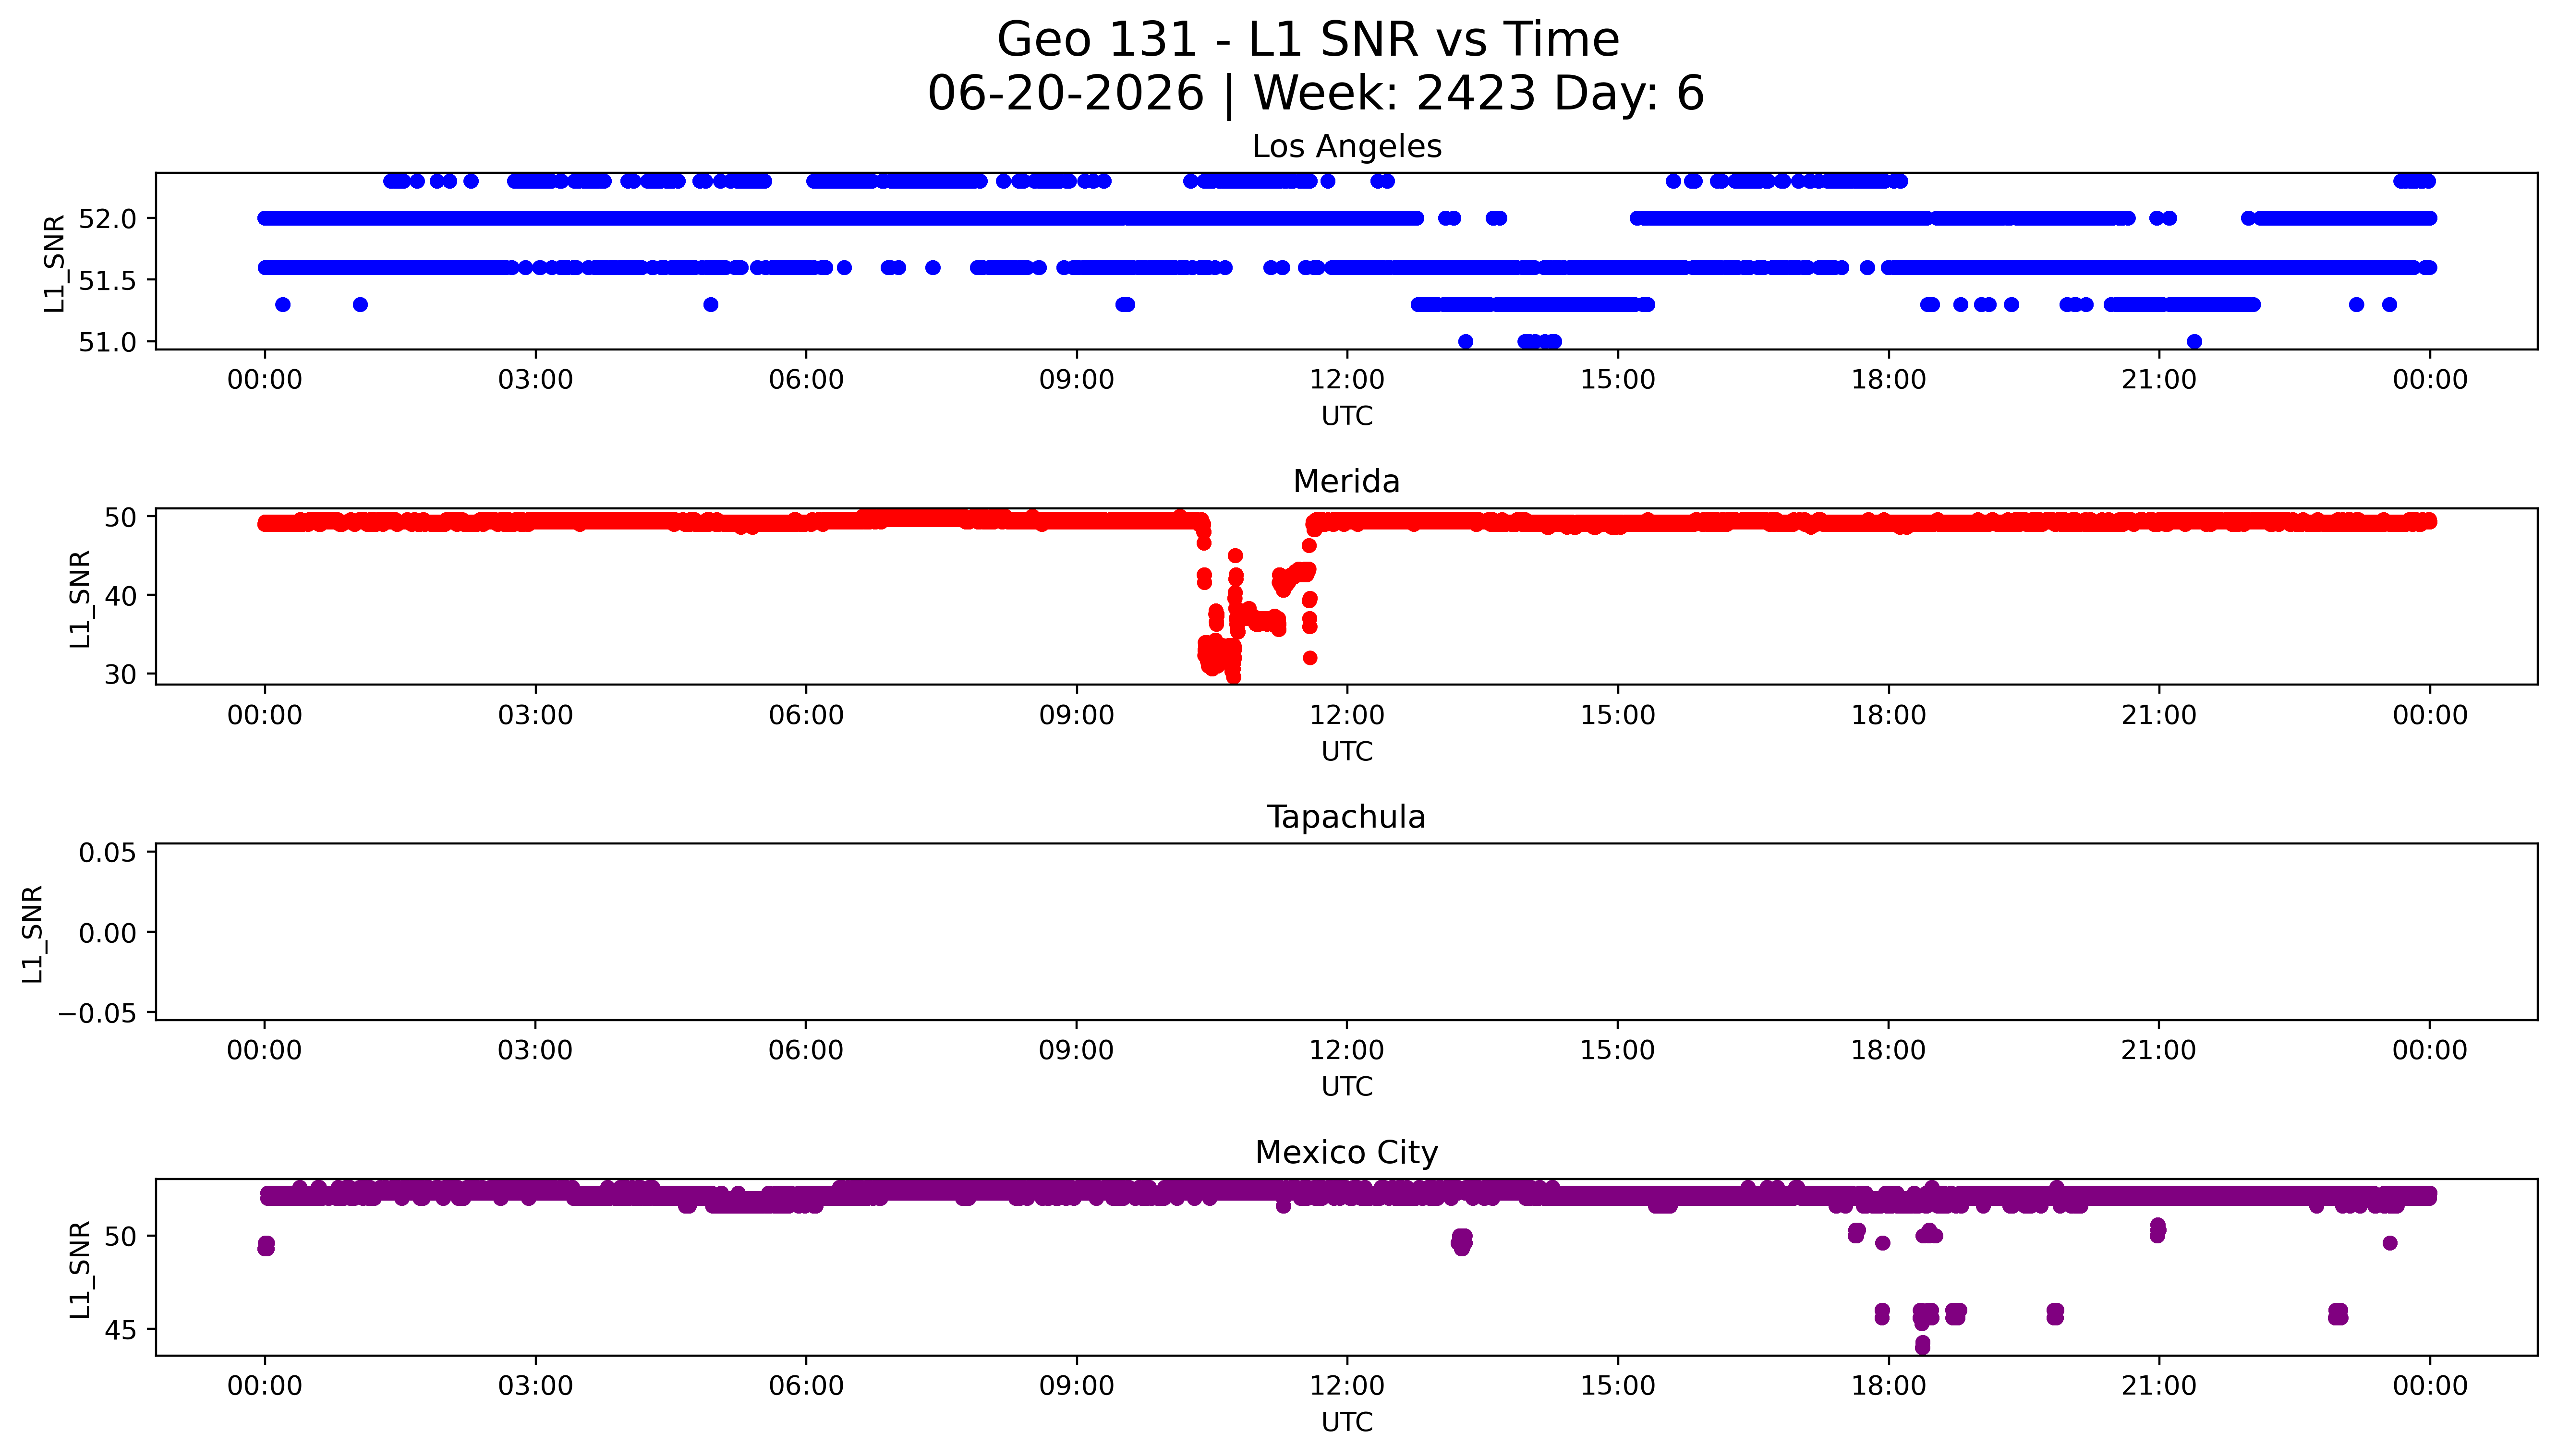This screenshot has height=1456, width=2557.
Task: Click the UTC axis label below Tapachula plot
Action: 1346,1087
